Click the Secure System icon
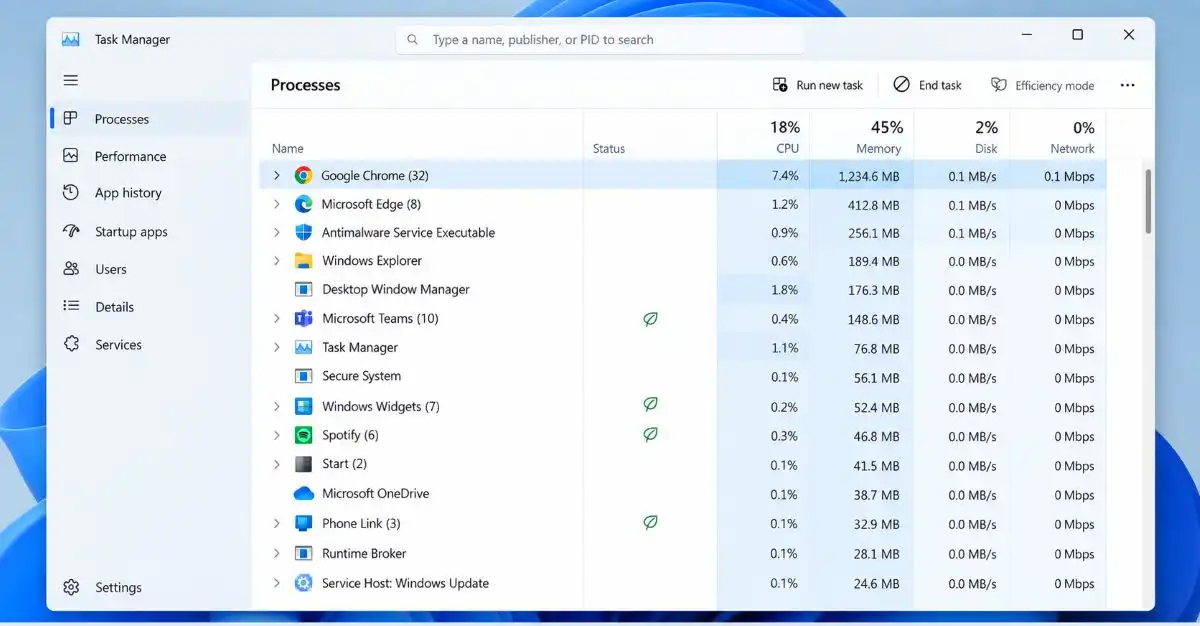Viewport: 1200px width, 626px height. click(x=303, y=376)
